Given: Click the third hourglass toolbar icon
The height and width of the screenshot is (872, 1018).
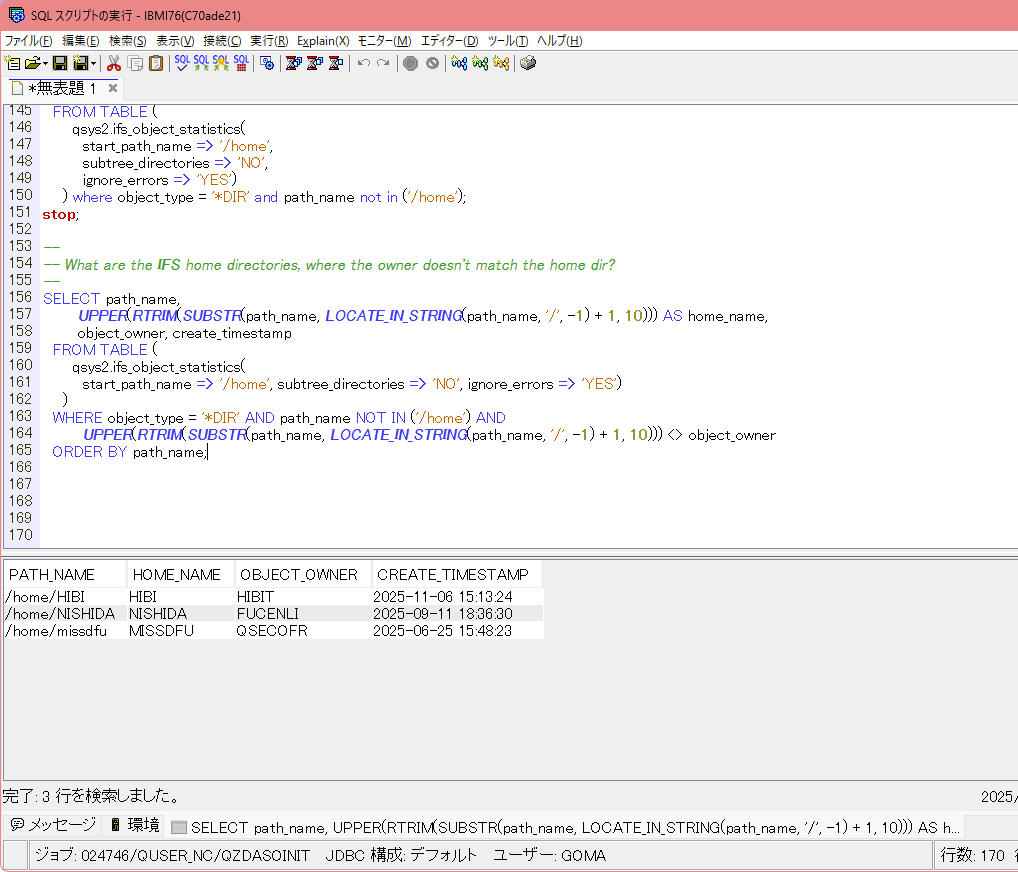Looking at the screenshot, I should [336, 63].
